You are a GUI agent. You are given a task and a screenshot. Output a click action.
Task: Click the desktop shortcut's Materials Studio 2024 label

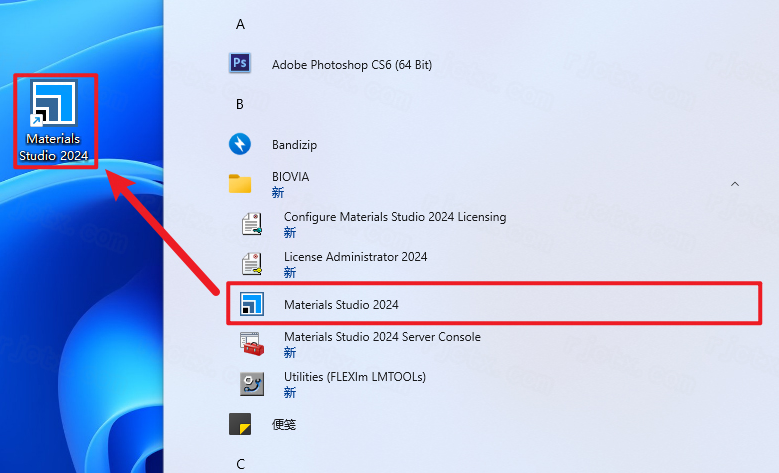54,147
